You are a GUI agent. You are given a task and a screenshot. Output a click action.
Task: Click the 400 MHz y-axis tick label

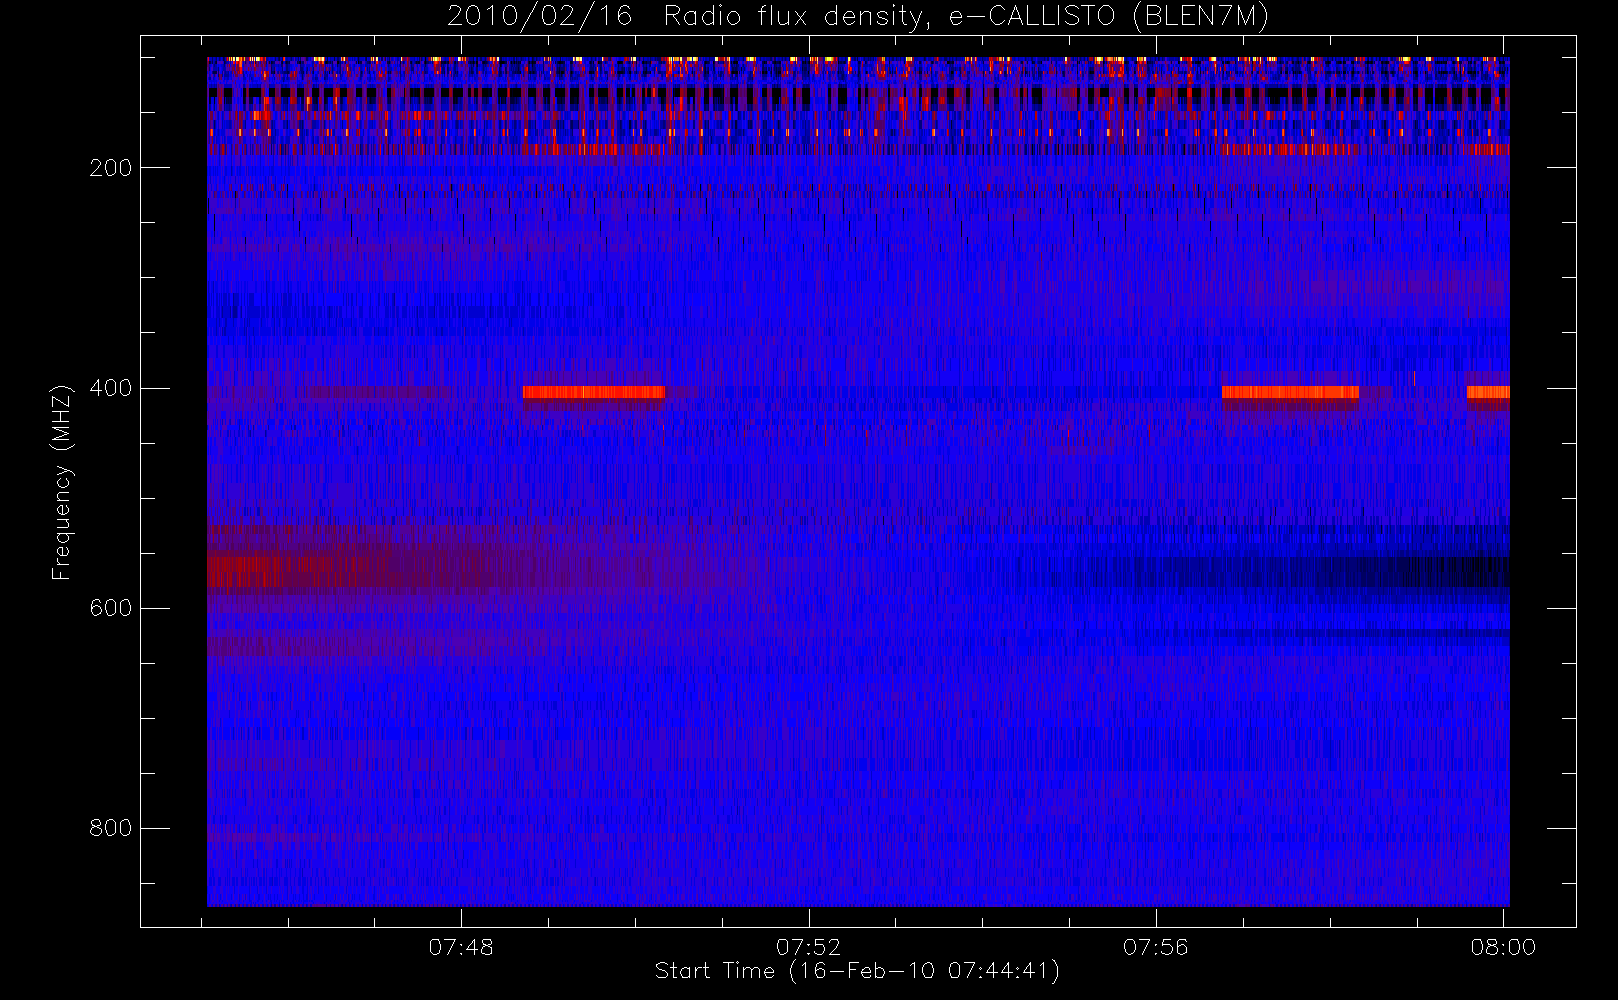pyautogui.click(x=110, y=388)
